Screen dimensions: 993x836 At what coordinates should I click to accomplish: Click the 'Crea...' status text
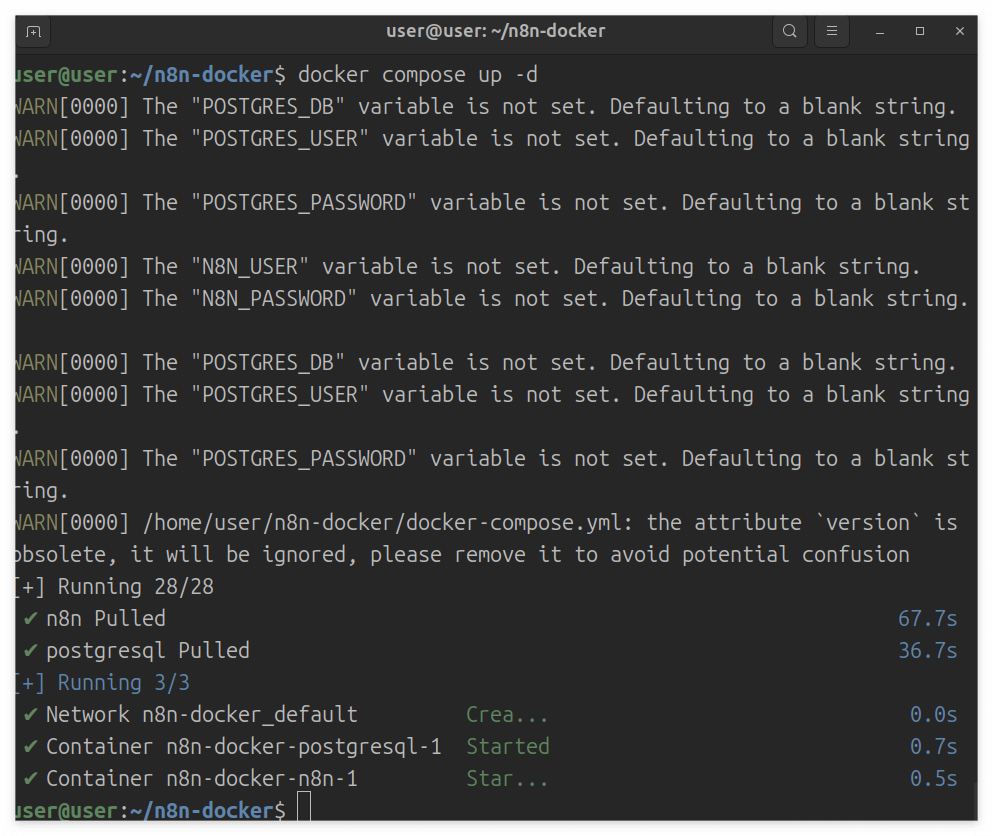(x=507, y=715)
